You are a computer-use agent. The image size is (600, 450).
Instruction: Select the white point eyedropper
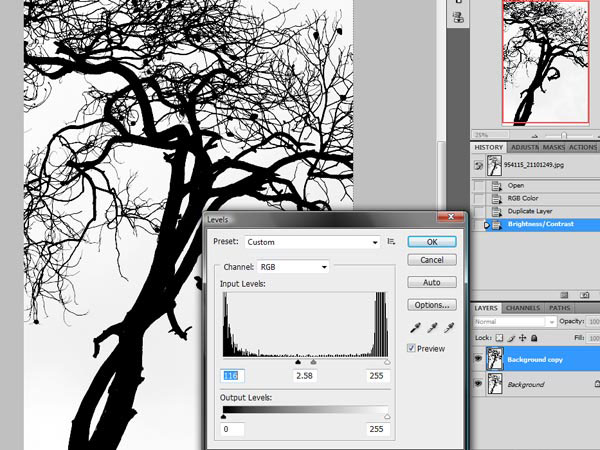coord(449,328)
